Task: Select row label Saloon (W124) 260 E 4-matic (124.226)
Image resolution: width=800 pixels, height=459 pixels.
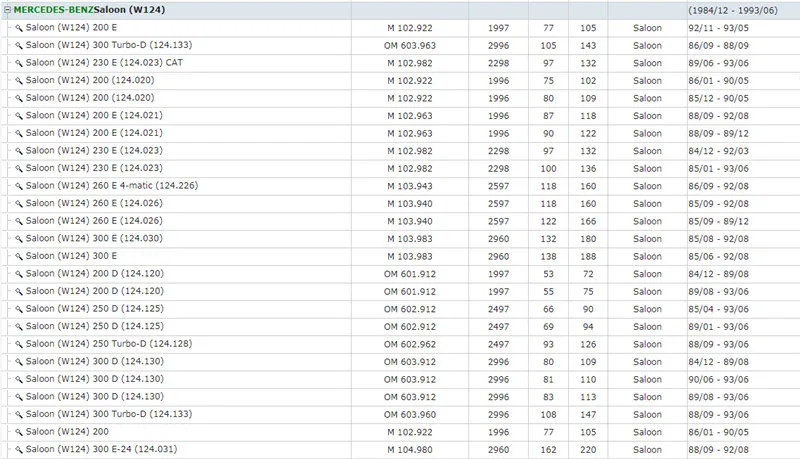Action: [112, 186]
